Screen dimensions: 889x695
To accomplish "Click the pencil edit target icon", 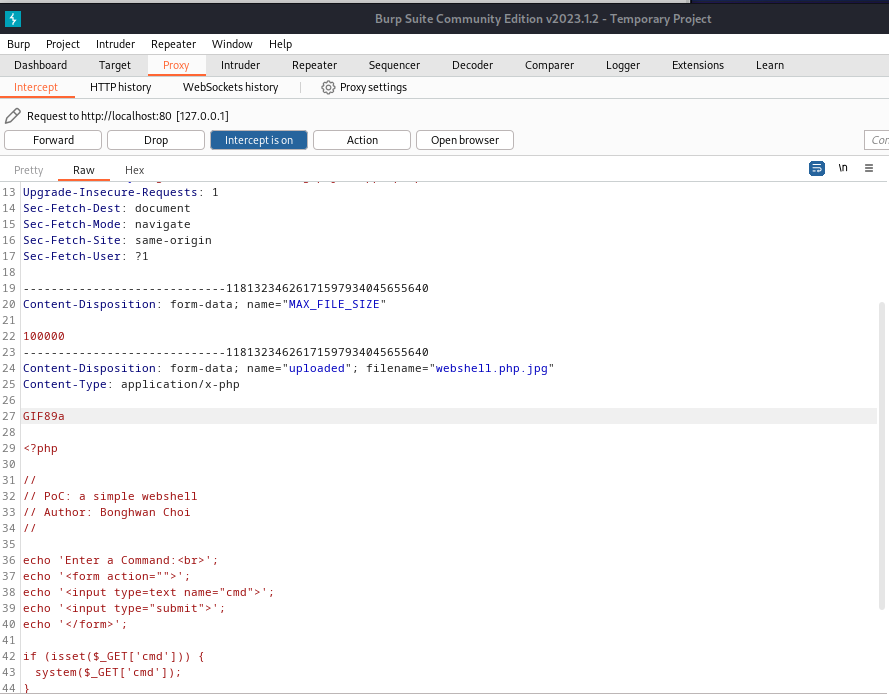I will [x=12, y=116].
